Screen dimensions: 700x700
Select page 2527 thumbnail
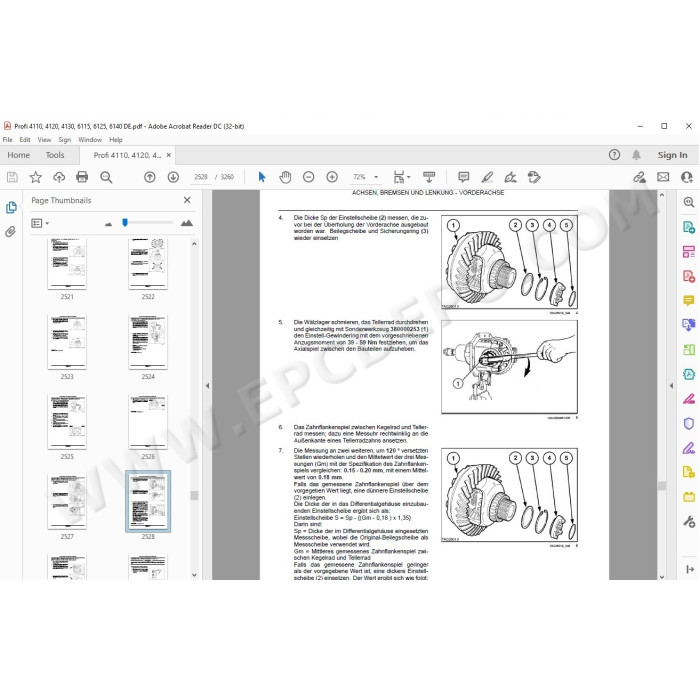(x=67, y=502)
